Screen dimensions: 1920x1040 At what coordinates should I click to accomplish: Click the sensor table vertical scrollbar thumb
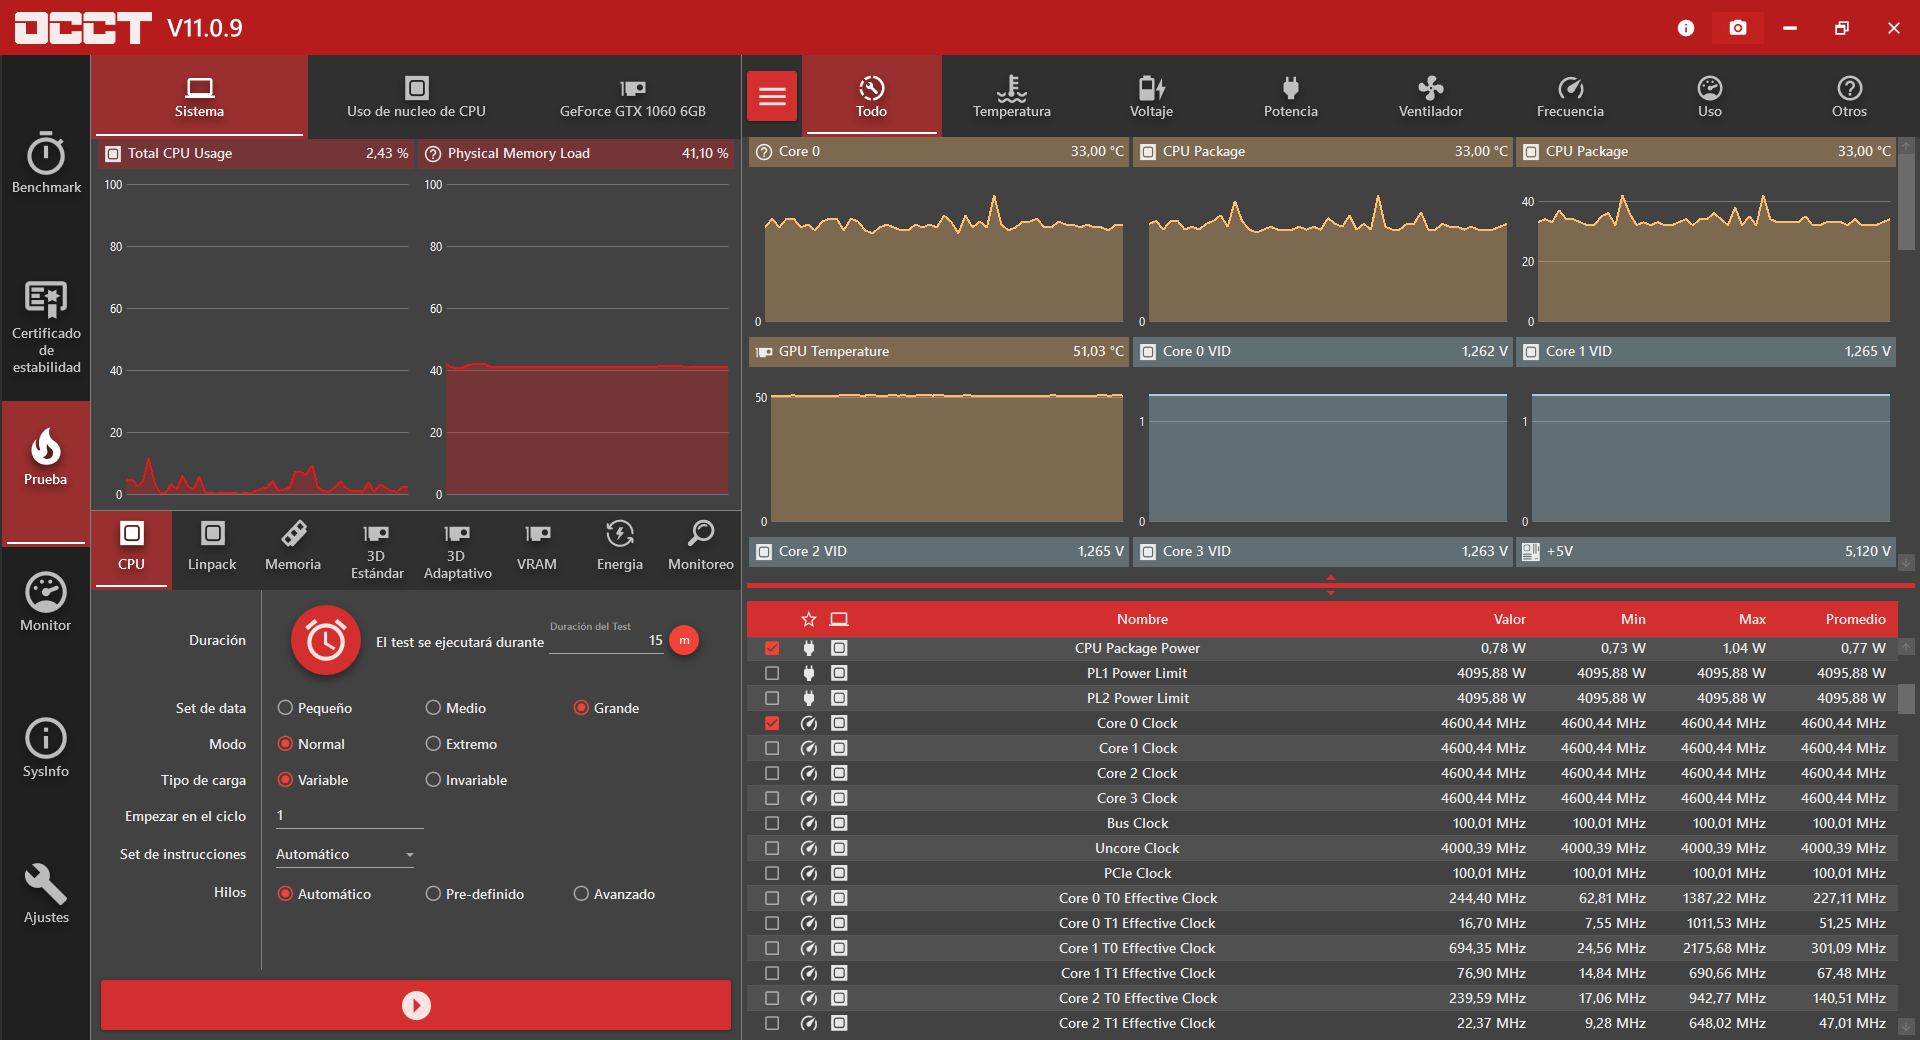1907,699
